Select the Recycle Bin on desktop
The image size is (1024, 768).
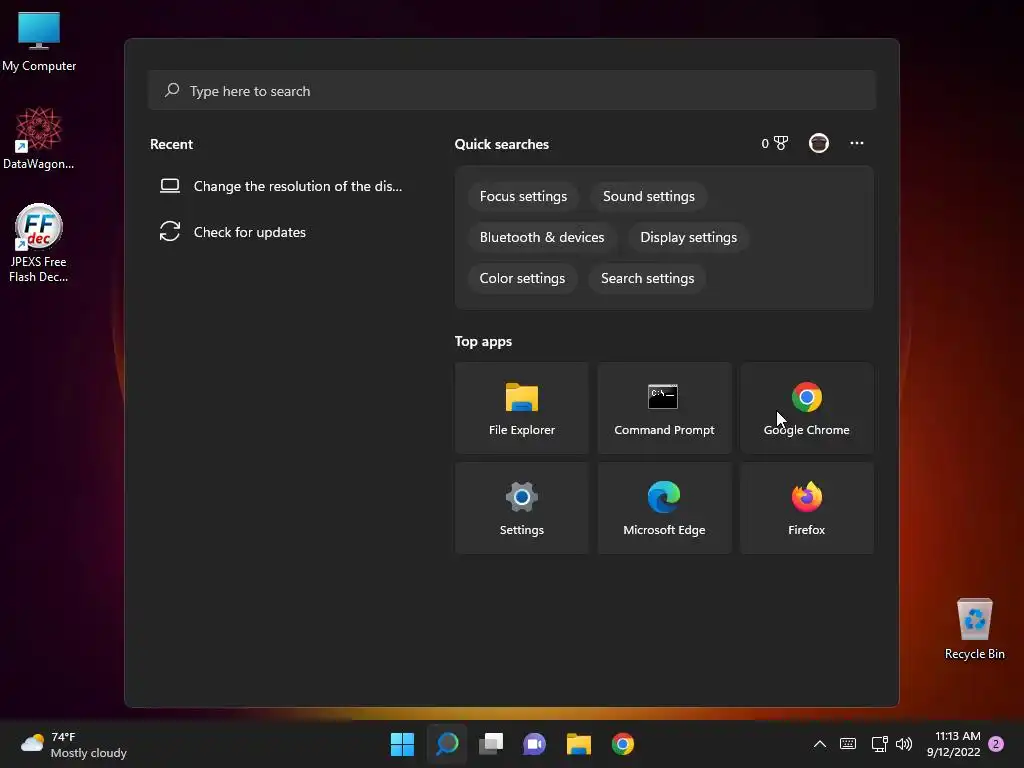click(974, 629)
